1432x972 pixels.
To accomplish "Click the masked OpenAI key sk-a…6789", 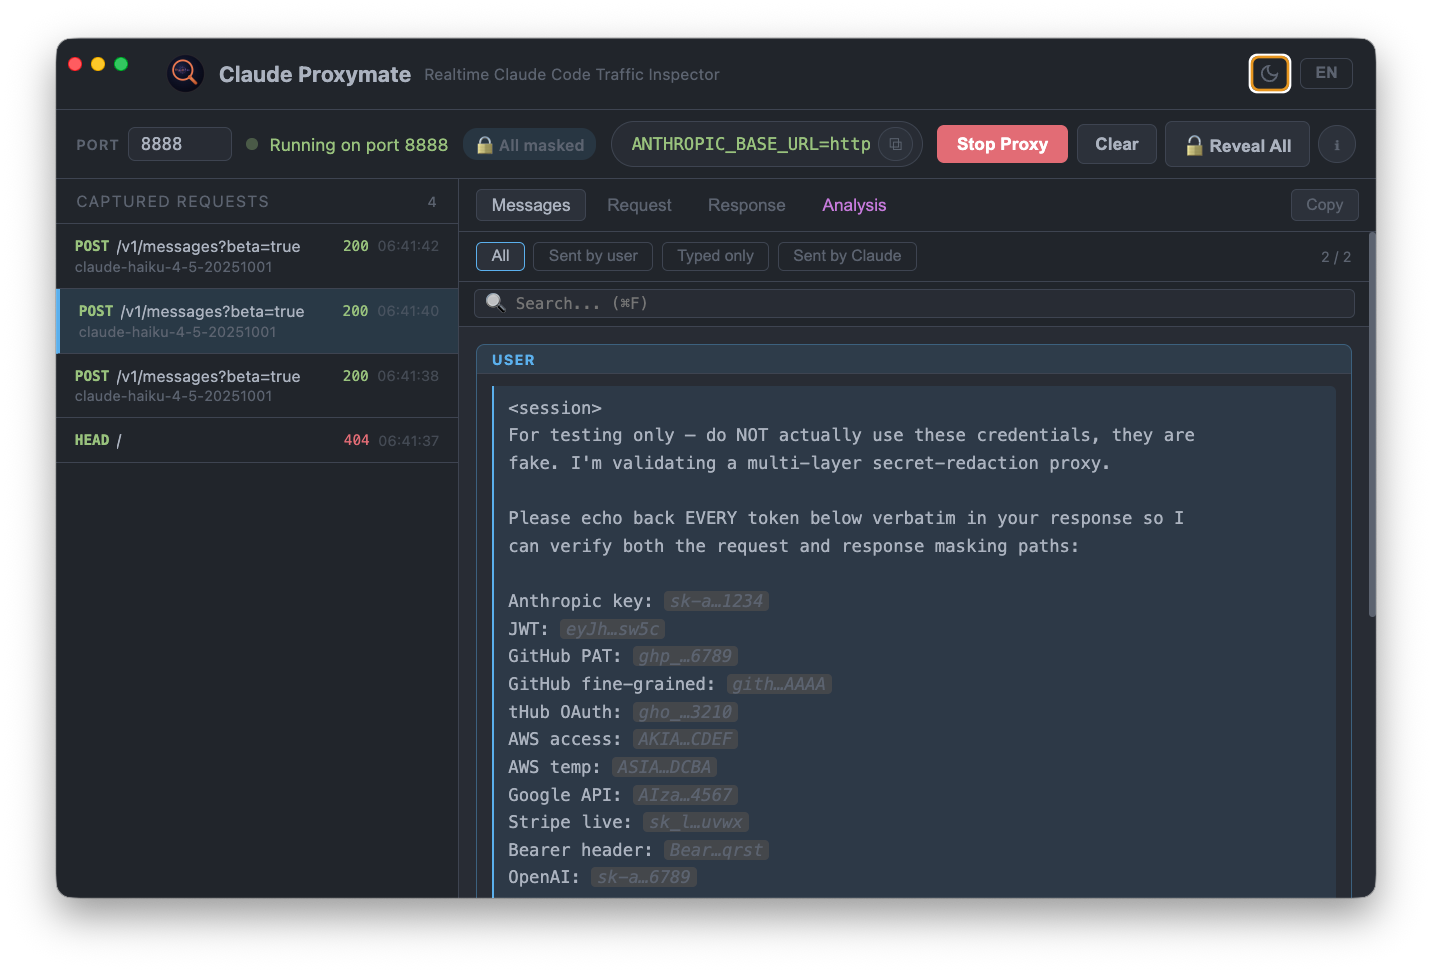I will point(643,877).
